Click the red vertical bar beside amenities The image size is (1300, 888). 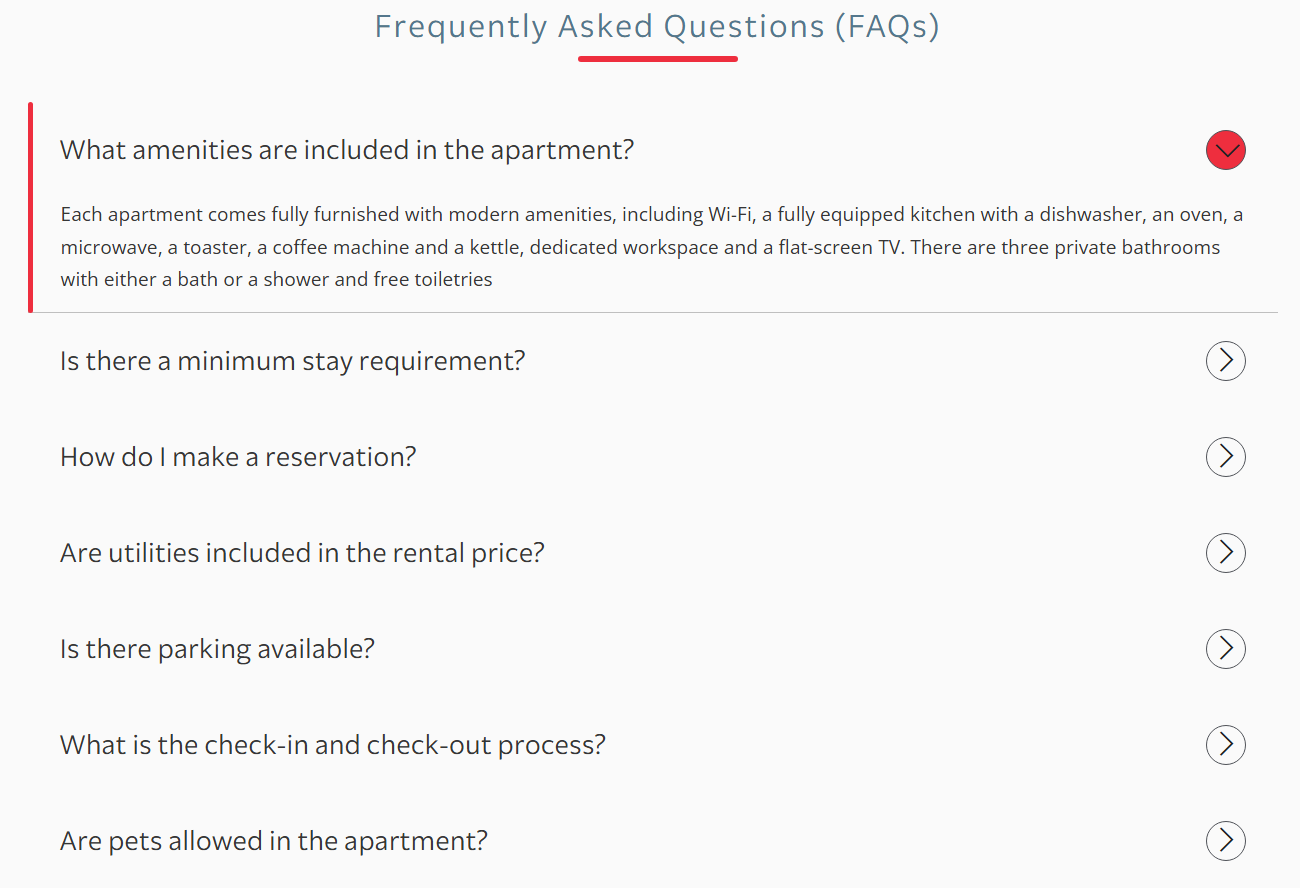pyautogui.click(x=30, y=207)
